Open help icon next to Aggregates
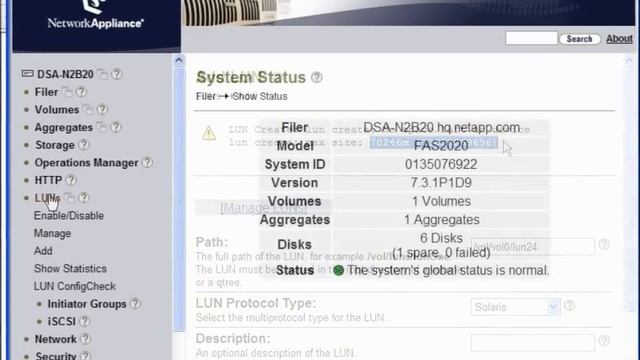640x360 pixels. click(116, 127)
